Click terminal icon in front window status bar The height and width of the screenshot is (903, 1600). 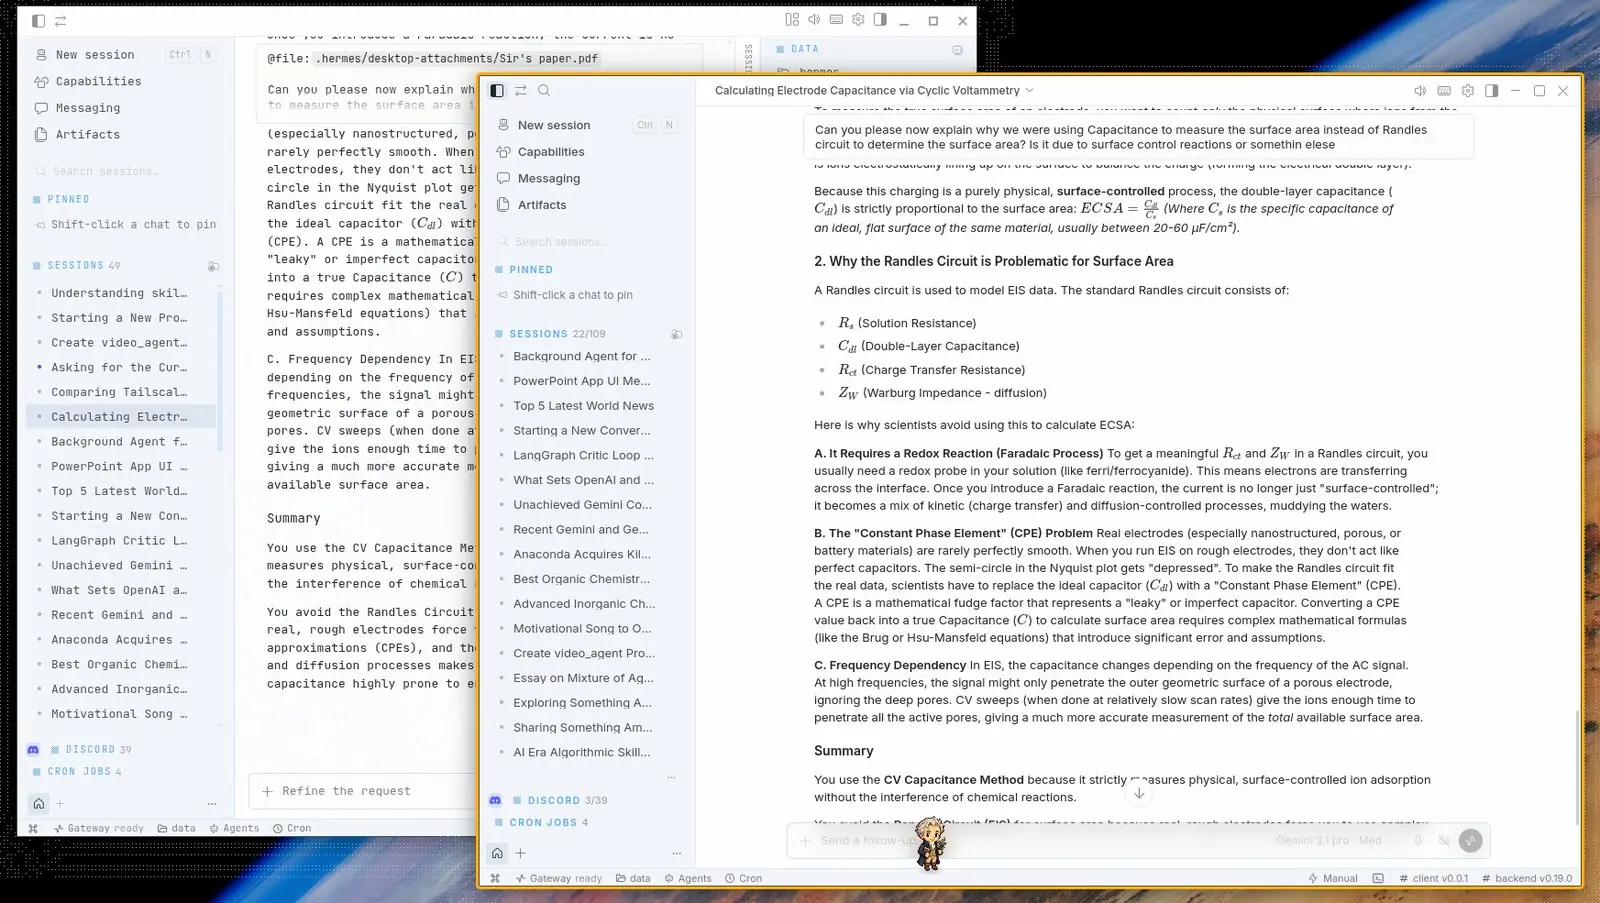(1378, 879)
